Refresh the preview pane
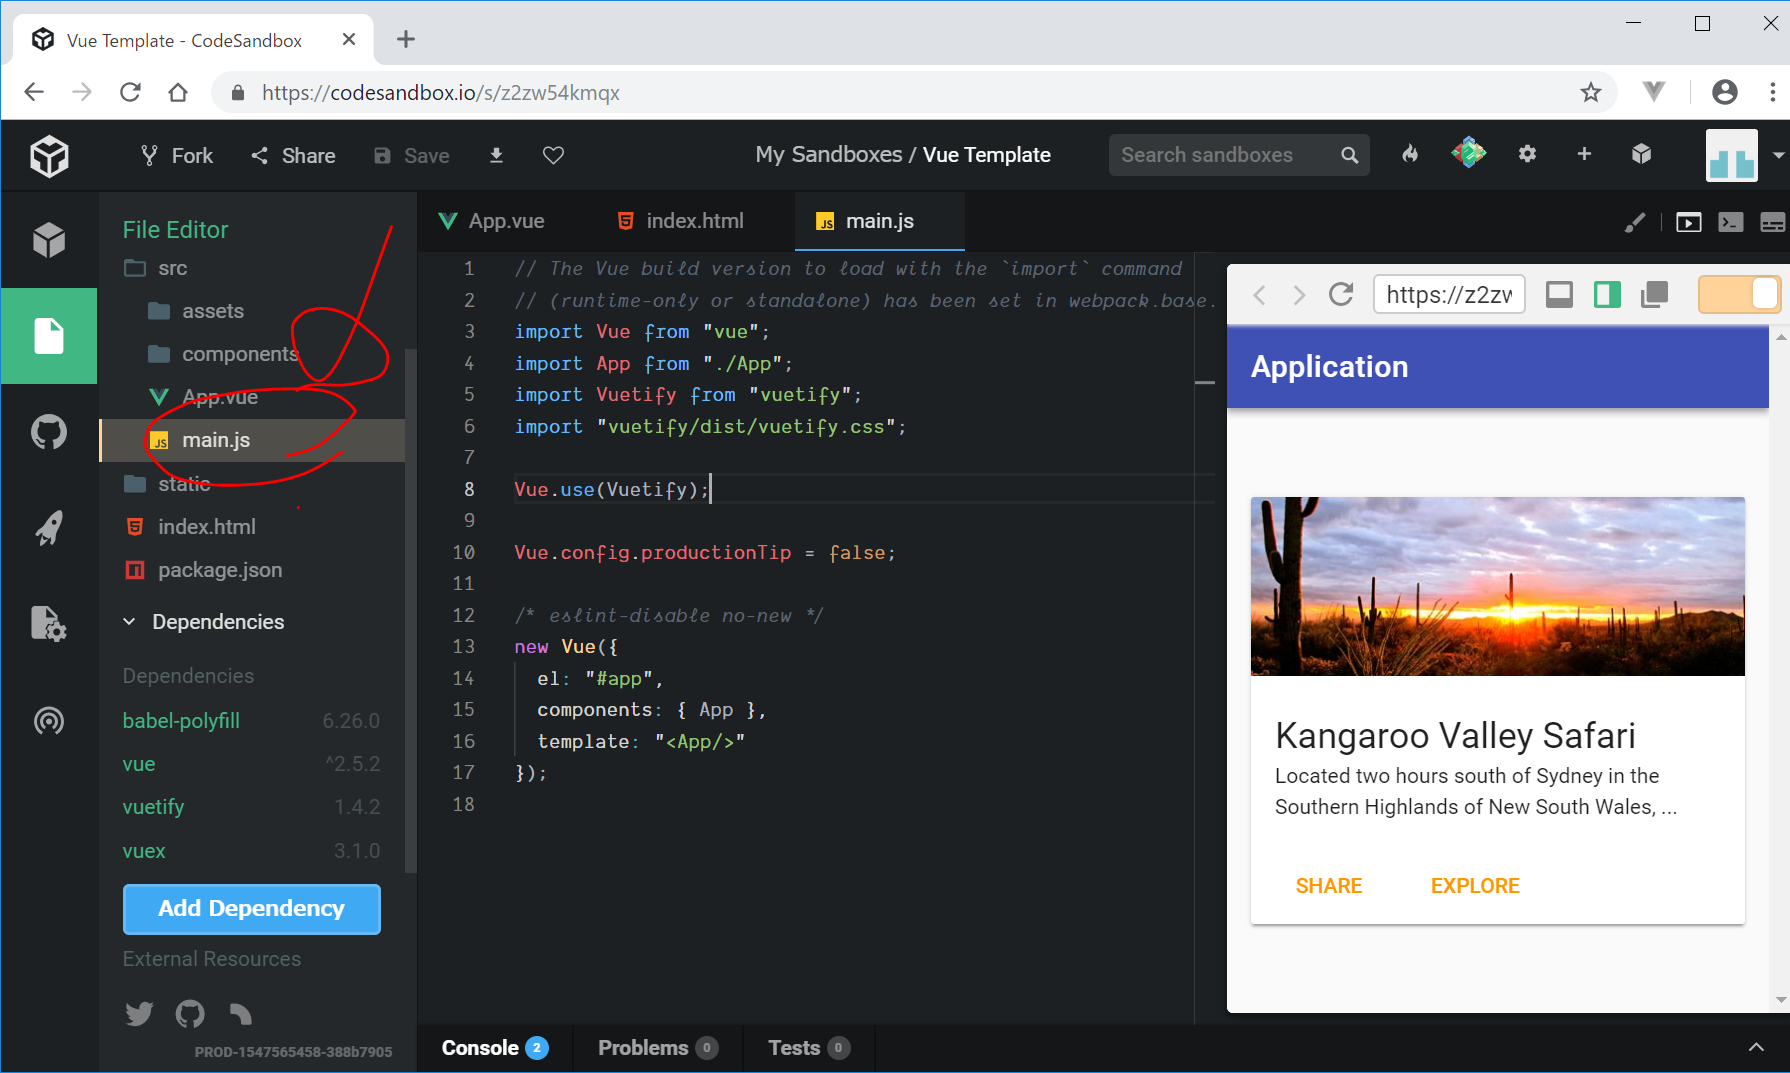Image resolution: width=1790 pixels, height=1073 pixels. tap(1341, 295)
